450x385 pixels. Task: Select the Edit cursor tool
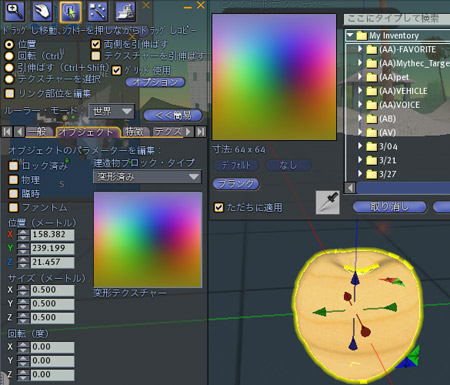pyautogui.click(x=71, y=11)
